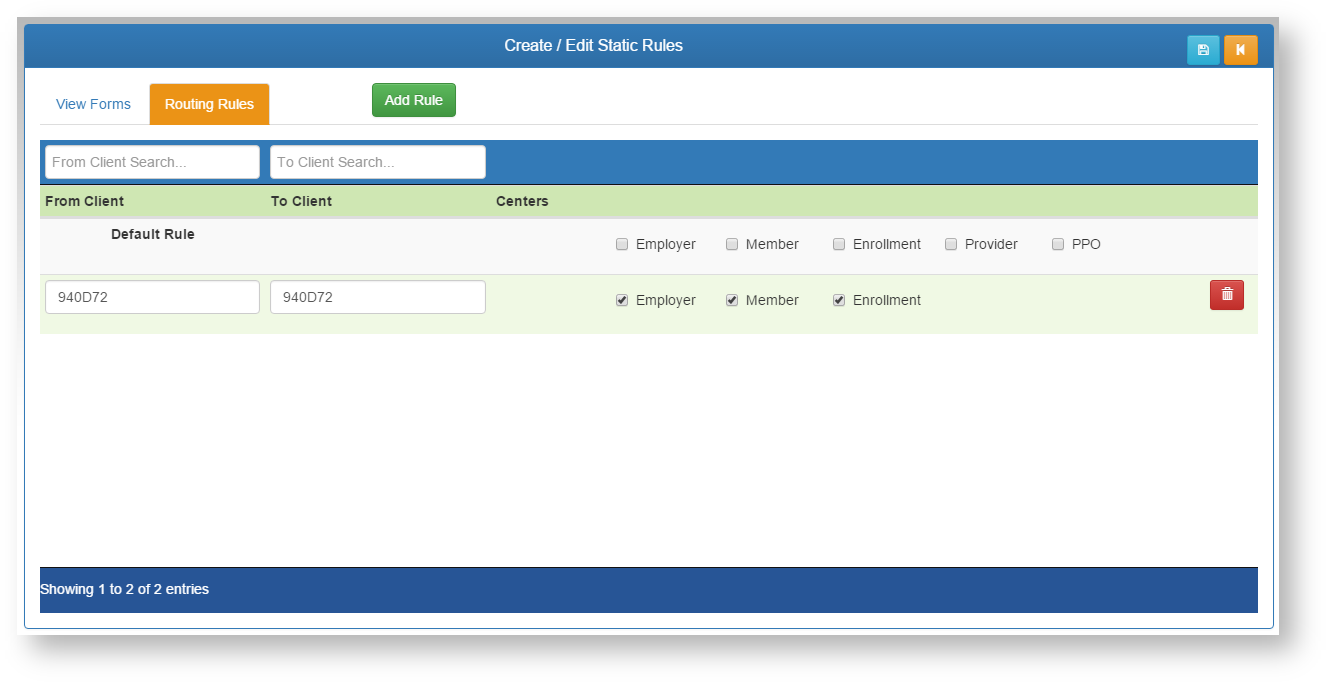Switch to the View Forms tab

[93, 104]
